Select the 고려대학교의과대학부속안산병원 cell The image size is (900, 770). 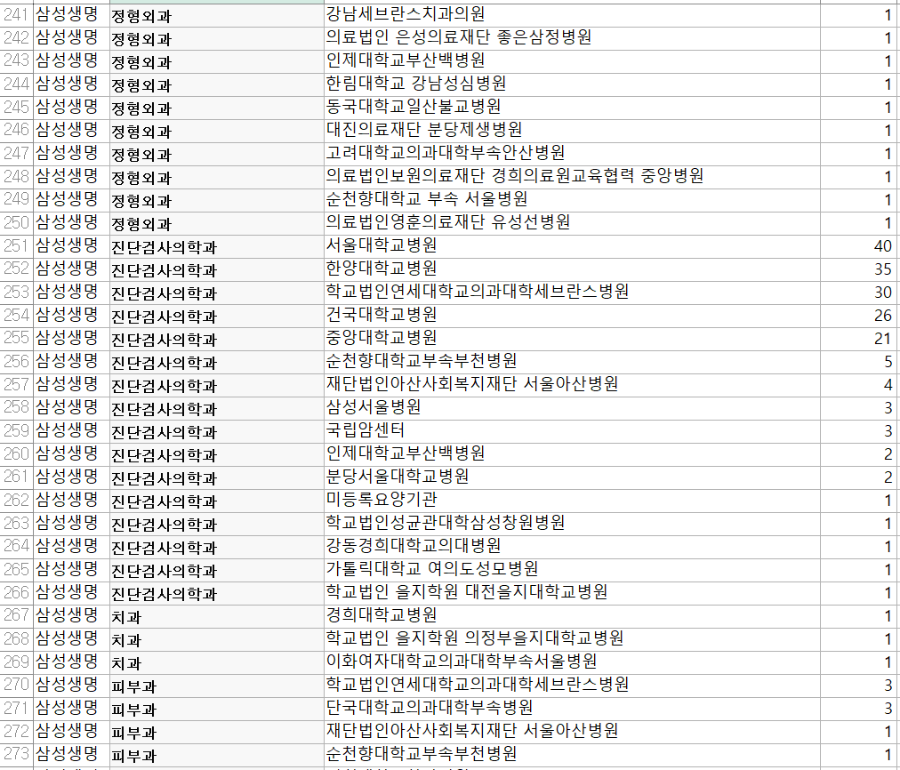click(x=572, y=154)
